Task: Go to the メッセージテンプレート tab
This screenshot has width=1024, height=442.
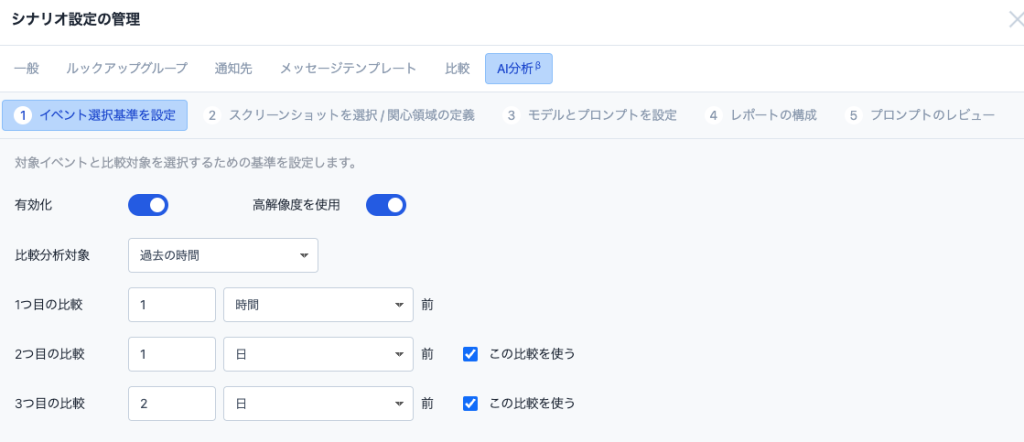Action: point(348,69)
